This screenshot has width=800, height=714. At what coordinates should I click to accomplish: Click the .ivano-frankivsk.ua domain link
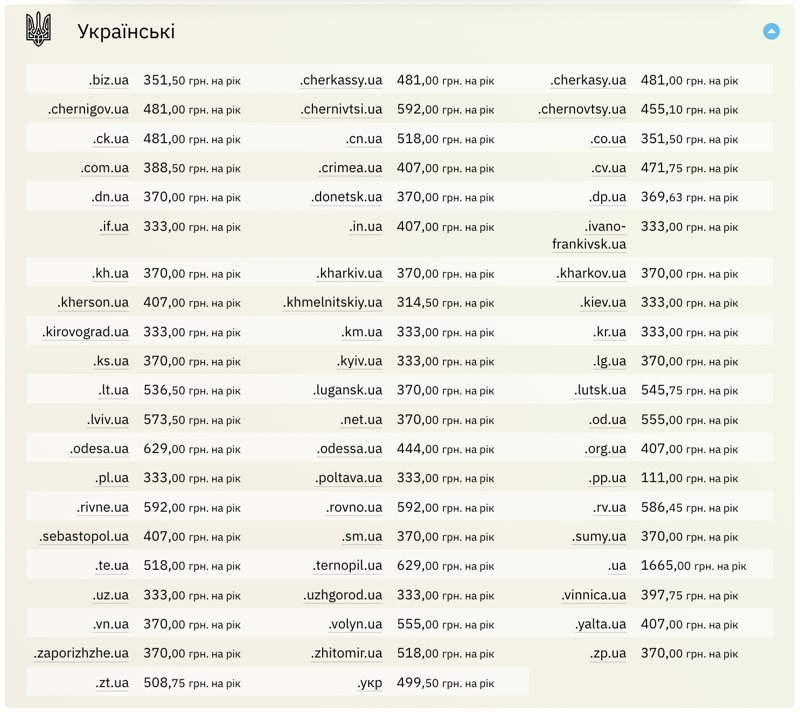coord(590,235)
